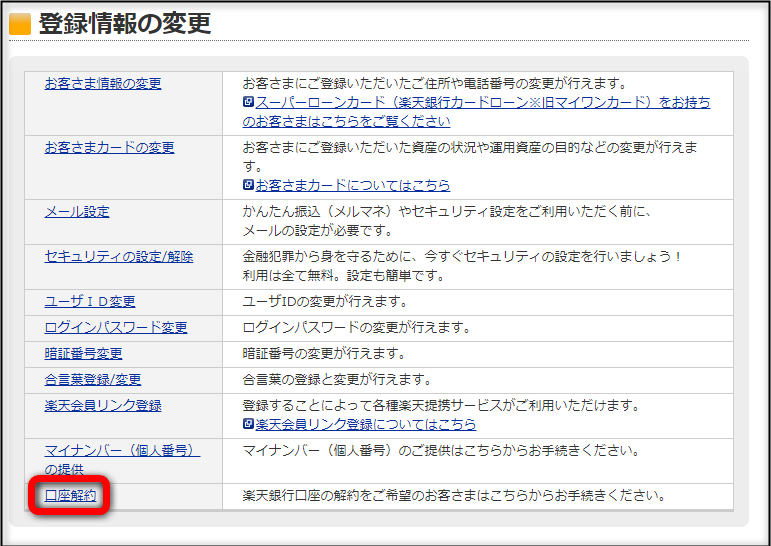
Task: Go to 楽天会員リンク登録
Action: pyautogui.click(x=103, y=406)
